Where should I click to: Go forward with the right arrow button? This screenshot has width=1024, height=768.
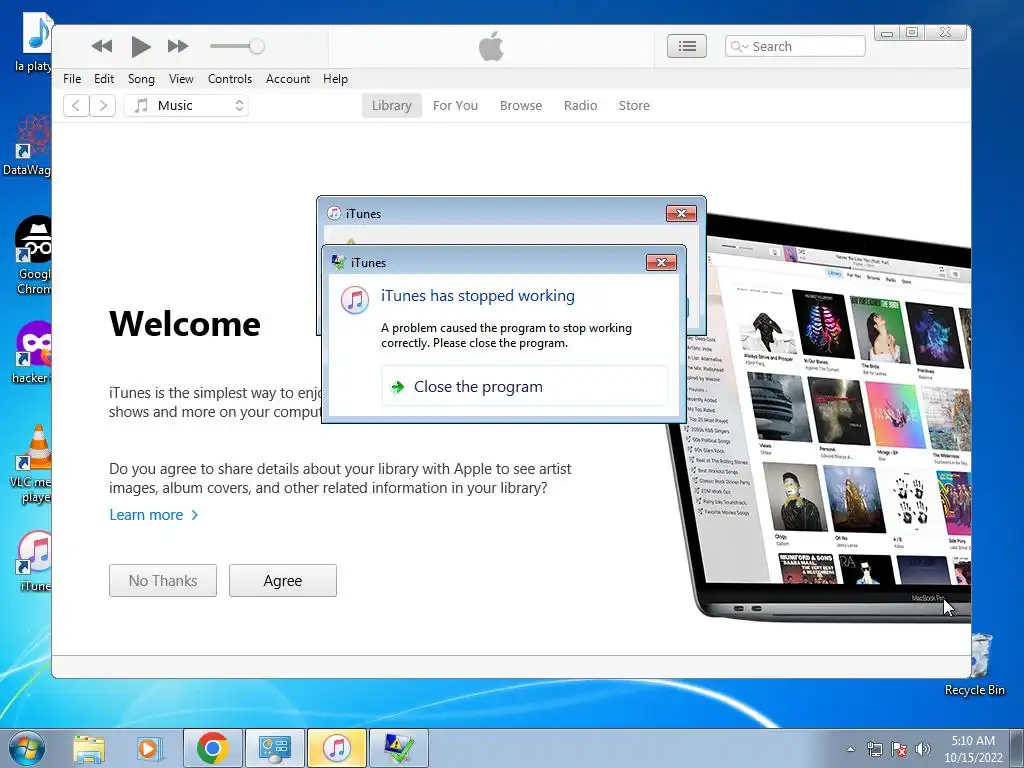[x=103, y=105]
